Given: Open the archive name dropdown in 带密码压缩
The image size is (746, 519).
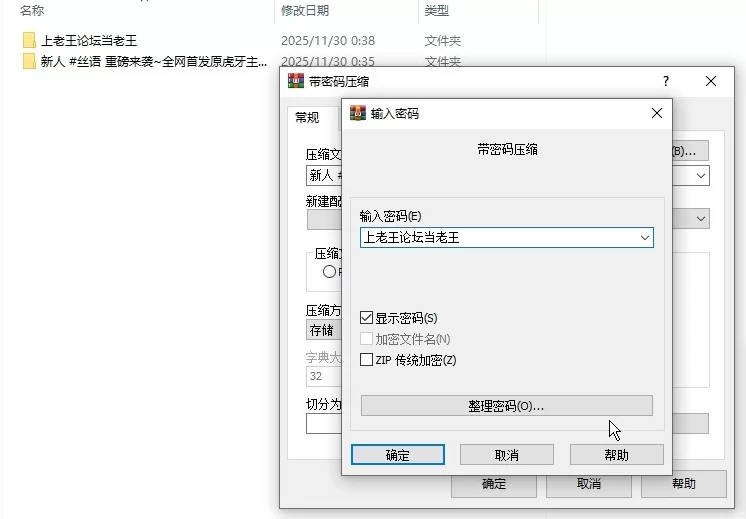Looking at the screenshot, I should point(700,176).
